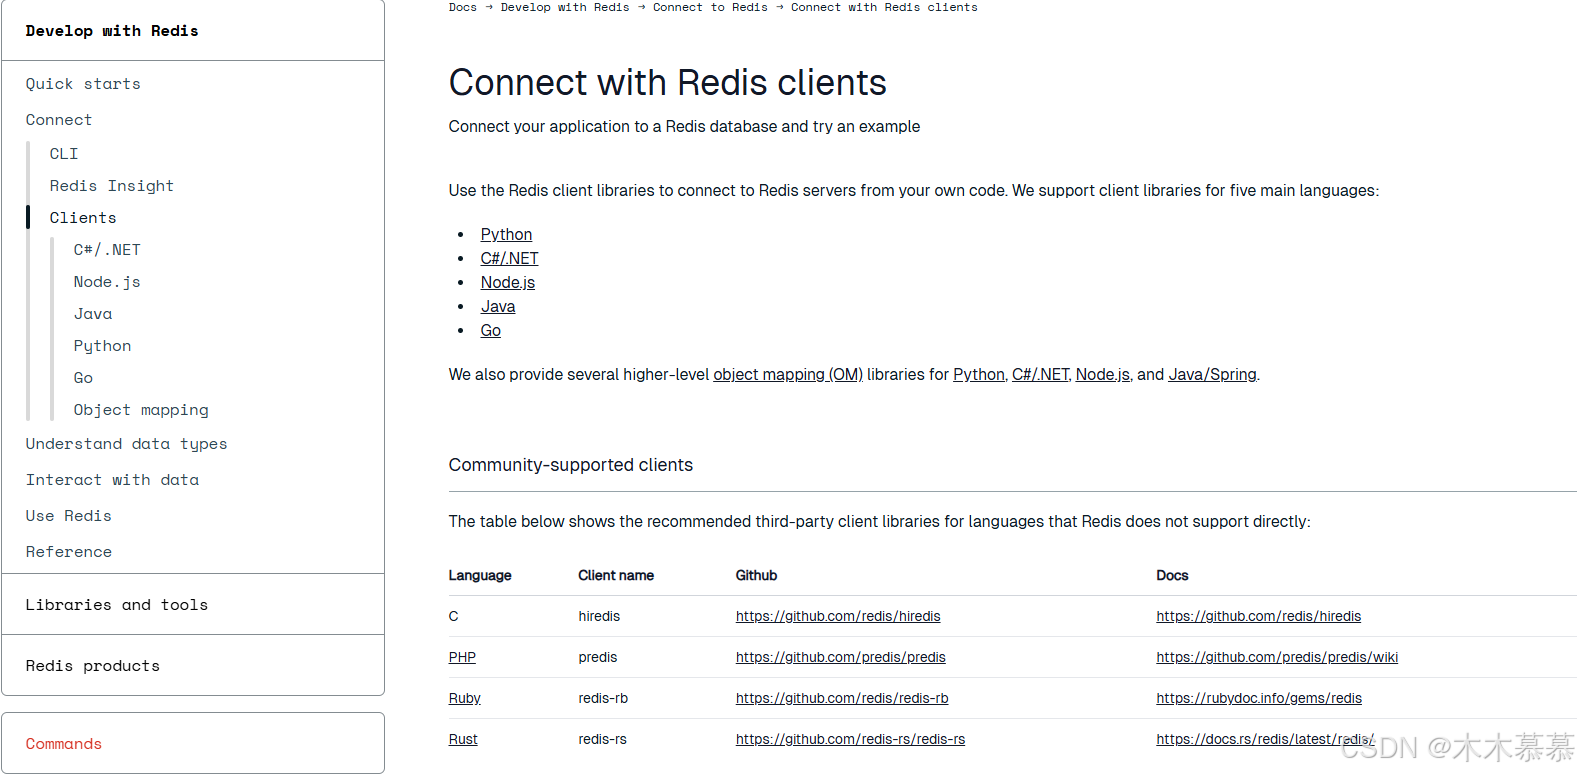Open redis-rs GitHub repository link
The image size is (1579, 775).
pos(850,739)
